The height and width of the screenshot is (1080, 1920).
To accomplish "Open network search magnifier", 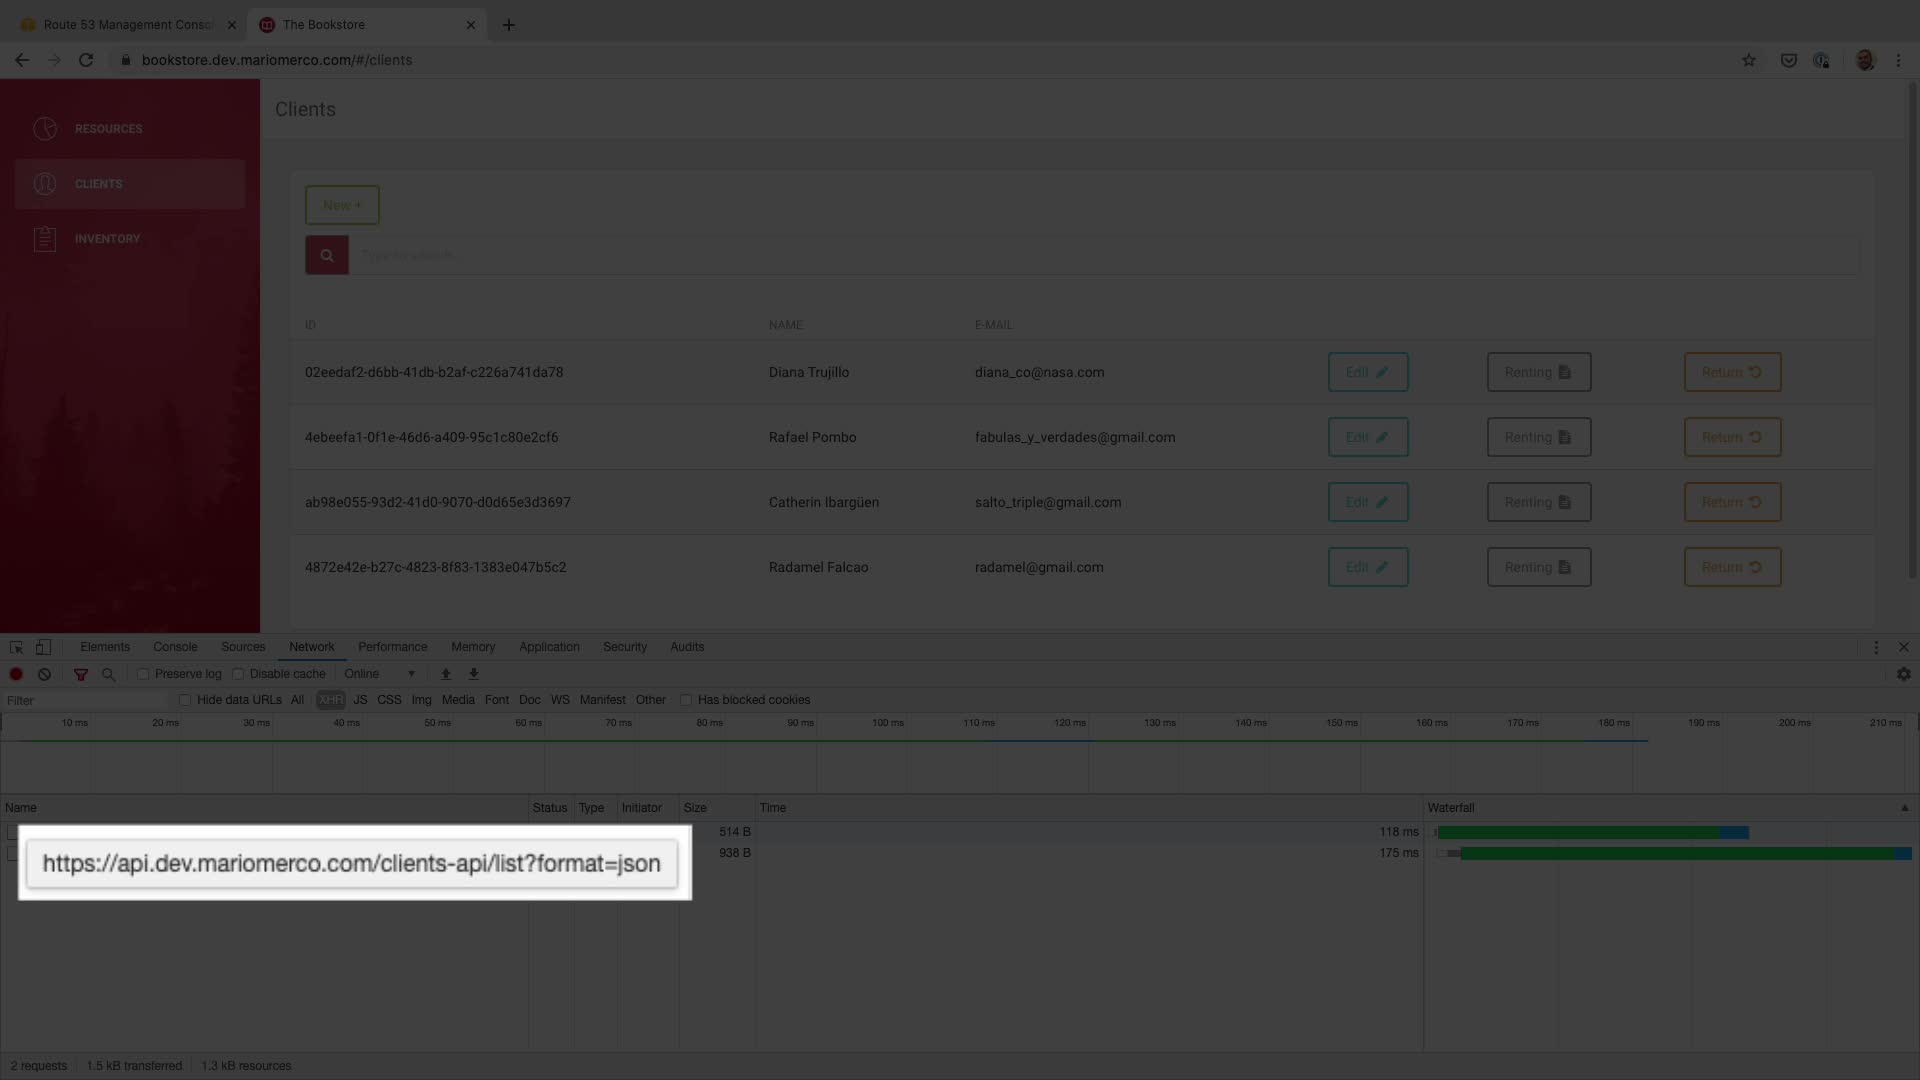I will [109, 674].
